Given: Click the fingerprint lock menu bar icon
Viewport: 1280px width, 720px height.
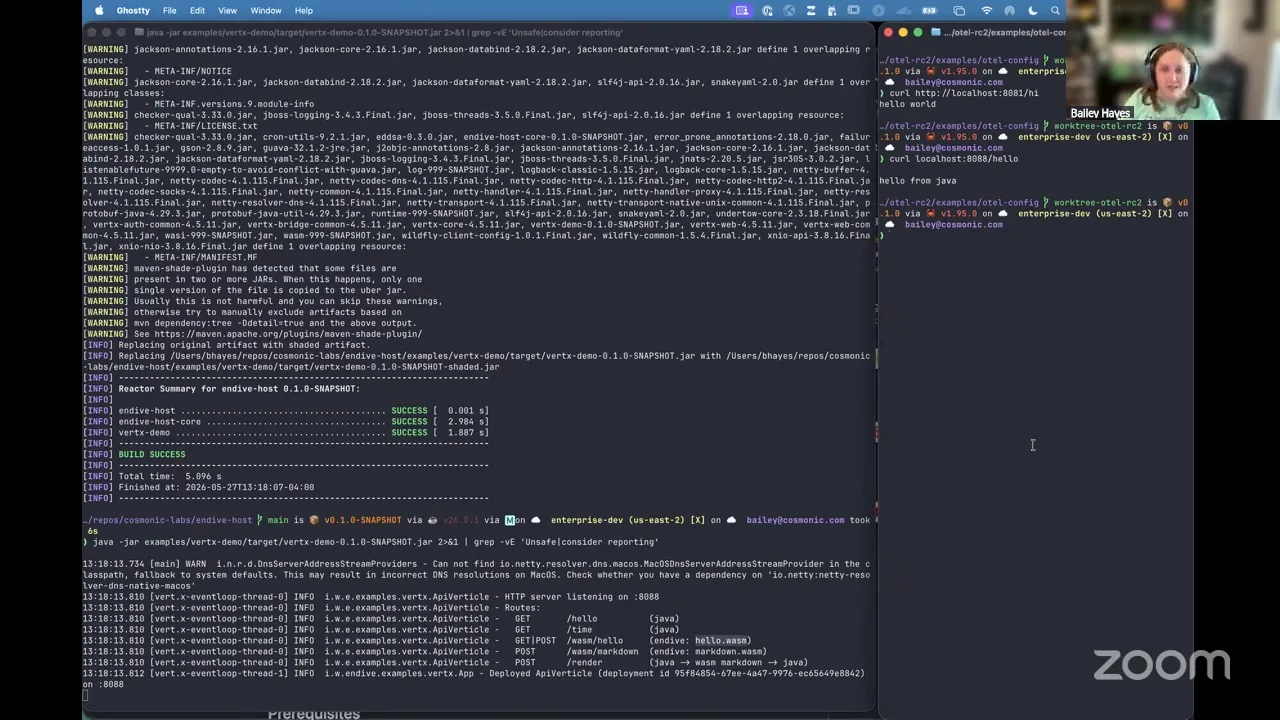Looking at the screenshot, I should tap(767, 10).
